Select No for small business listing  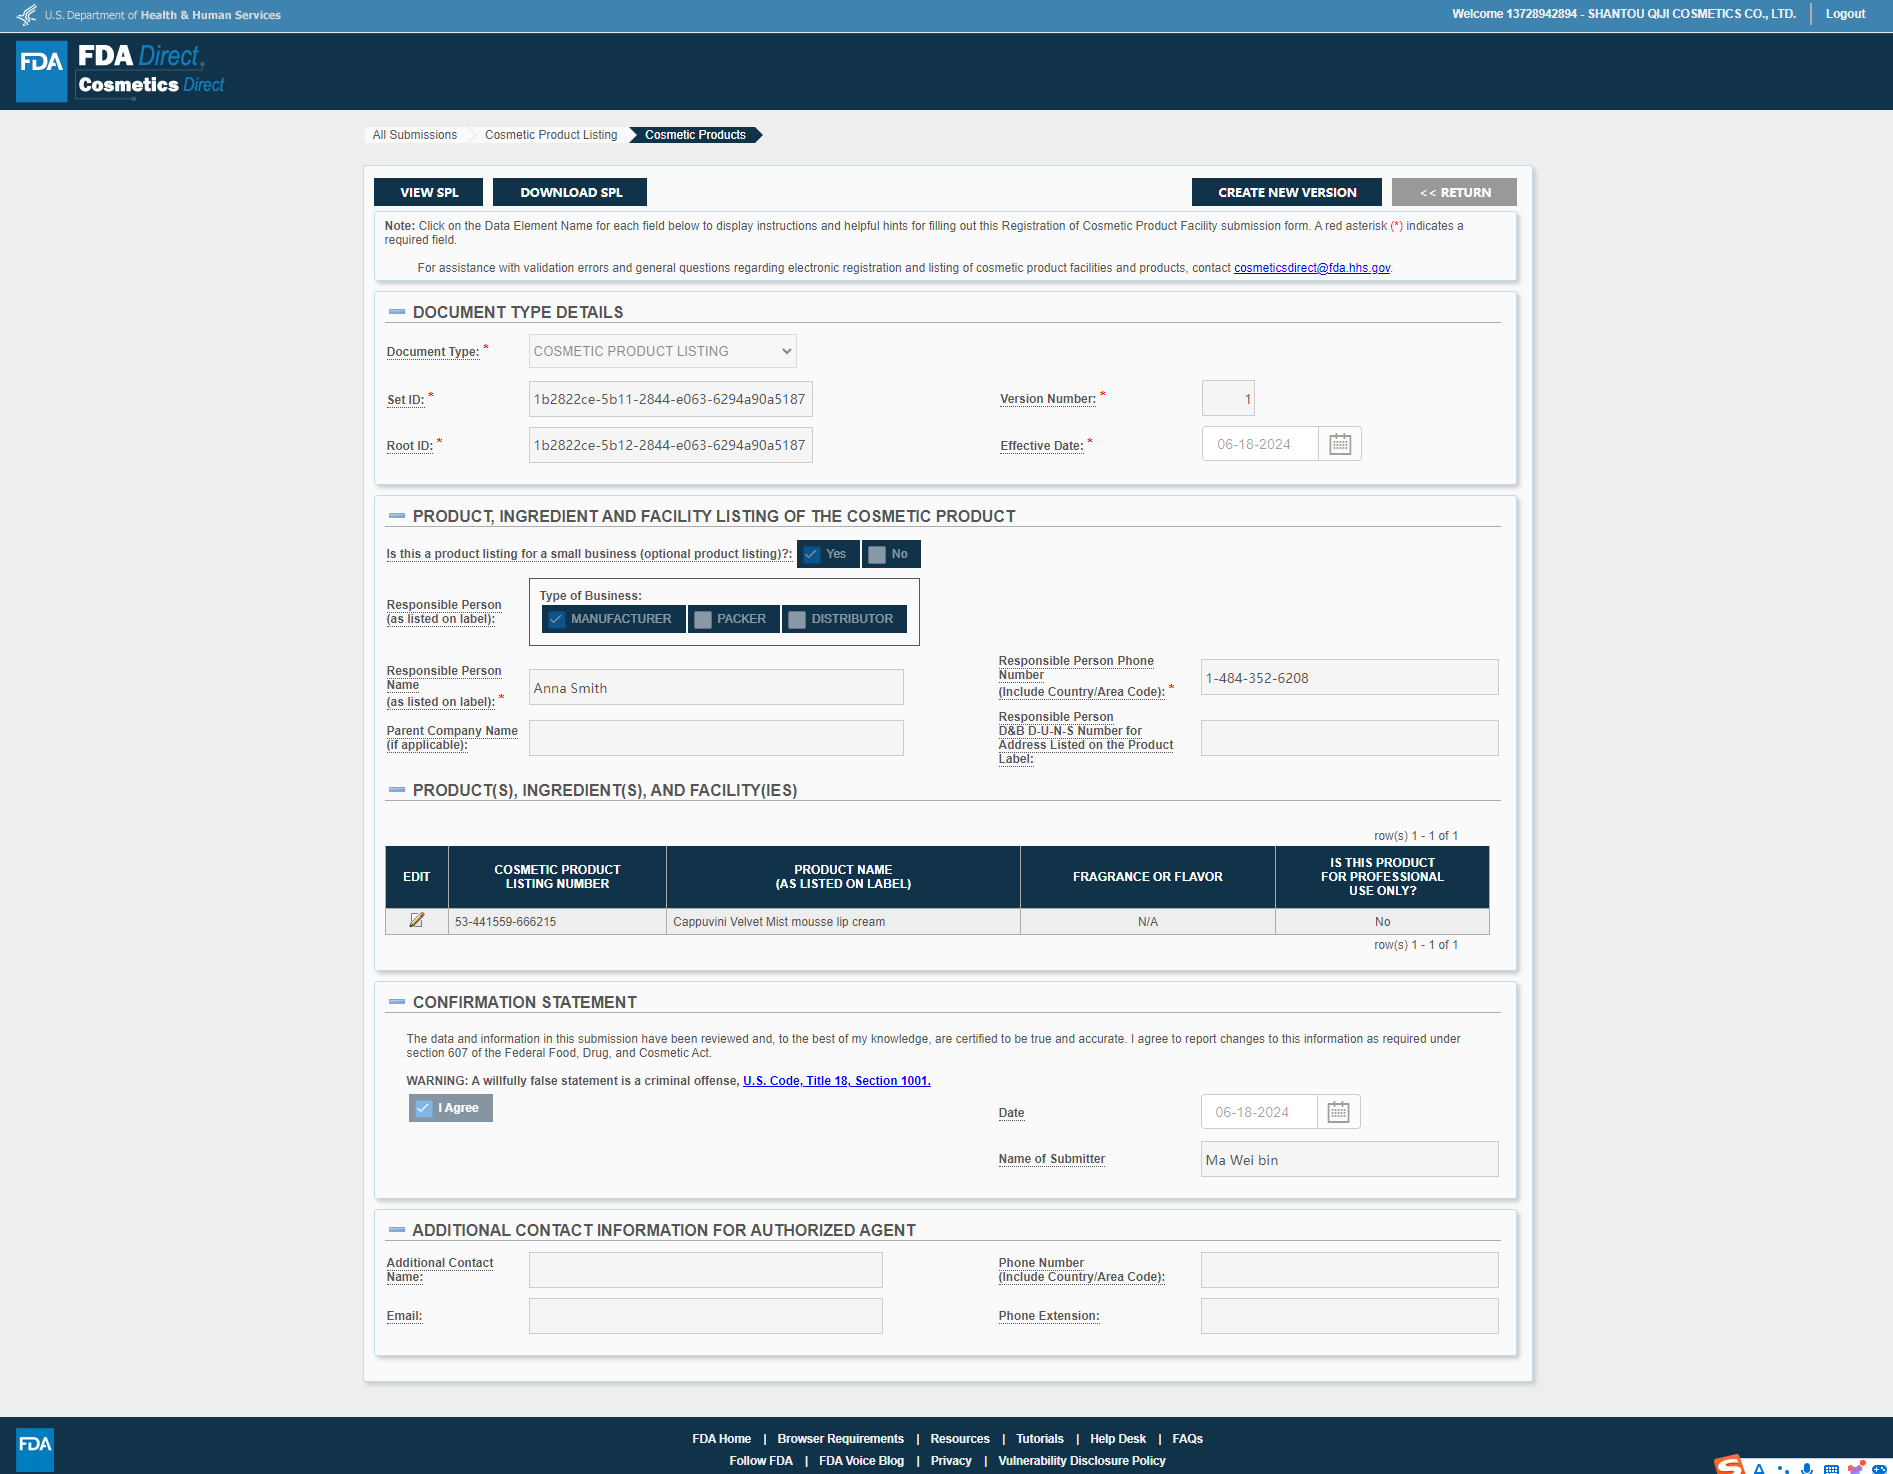click(x=877, y=554)
